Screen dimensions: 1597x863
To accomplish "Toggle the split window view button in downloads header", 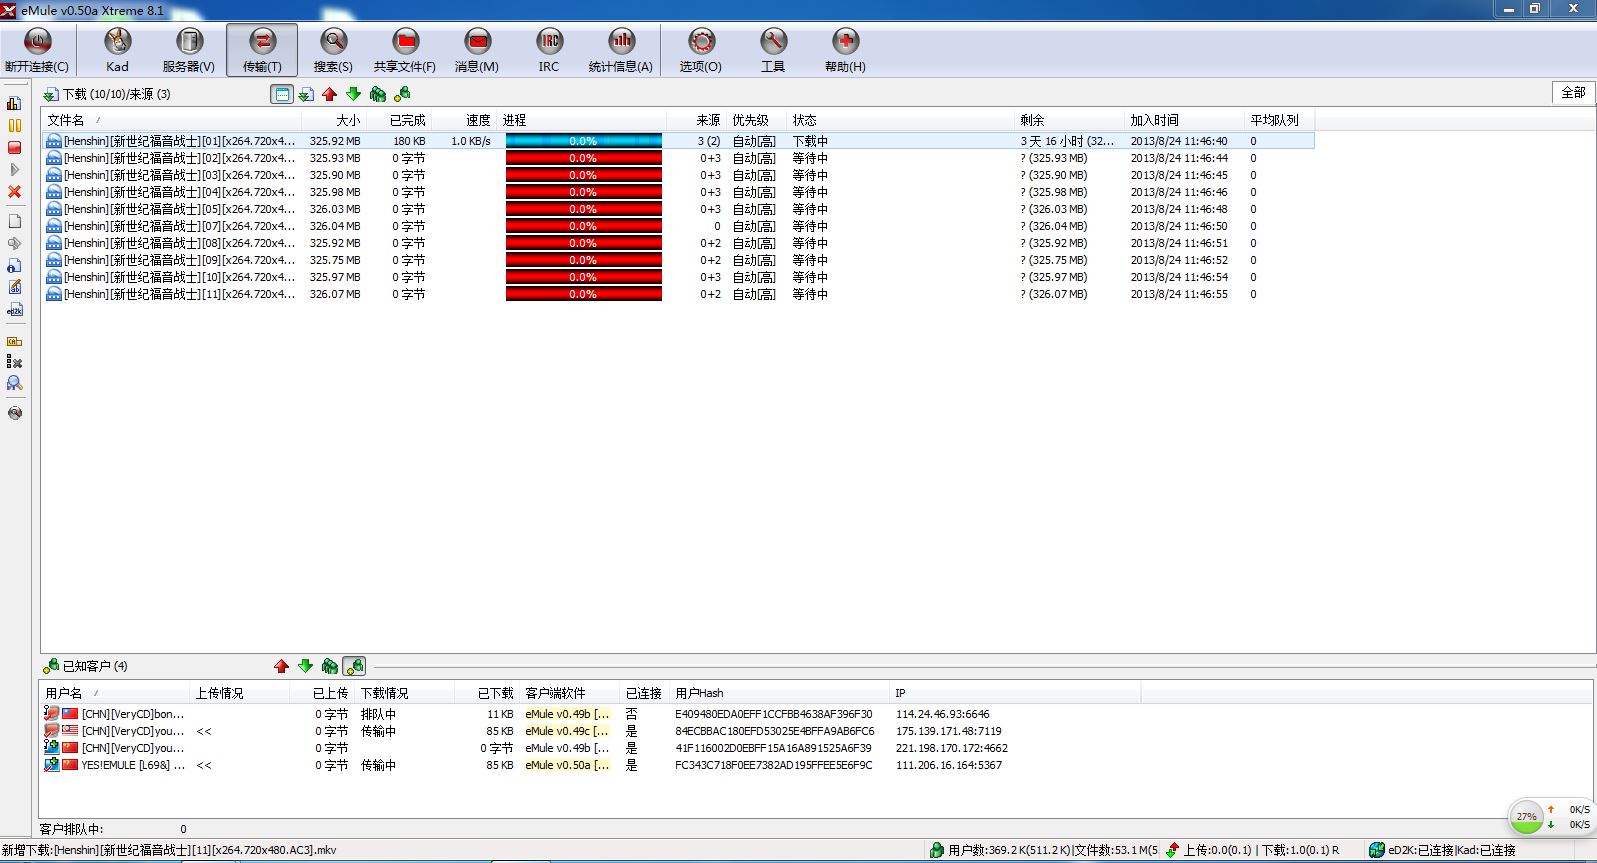I will [282, 94].
